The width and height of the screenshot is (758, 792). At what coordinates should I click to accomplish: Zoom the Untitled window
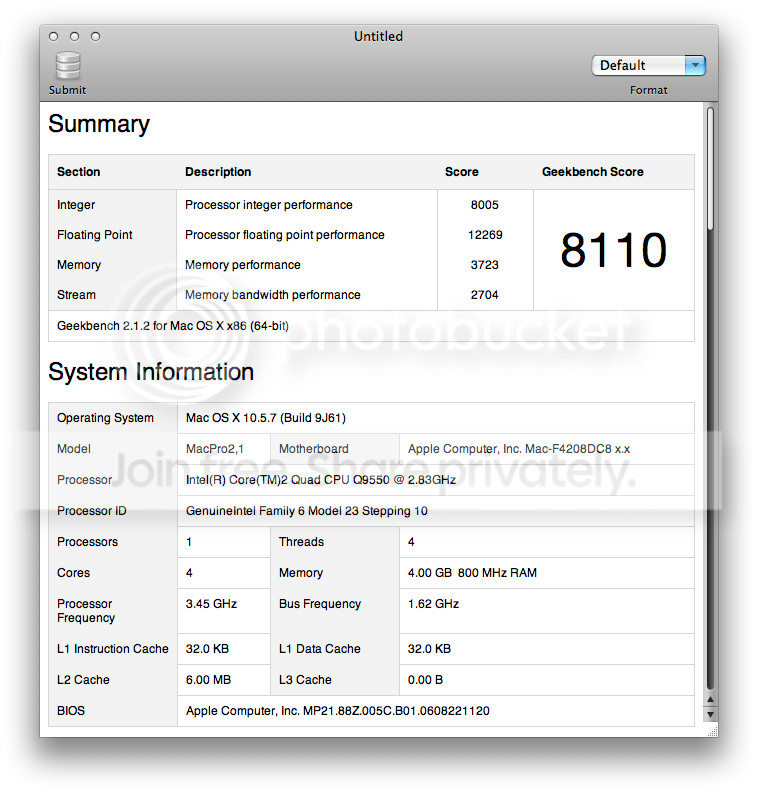click(x=95, y=36)
